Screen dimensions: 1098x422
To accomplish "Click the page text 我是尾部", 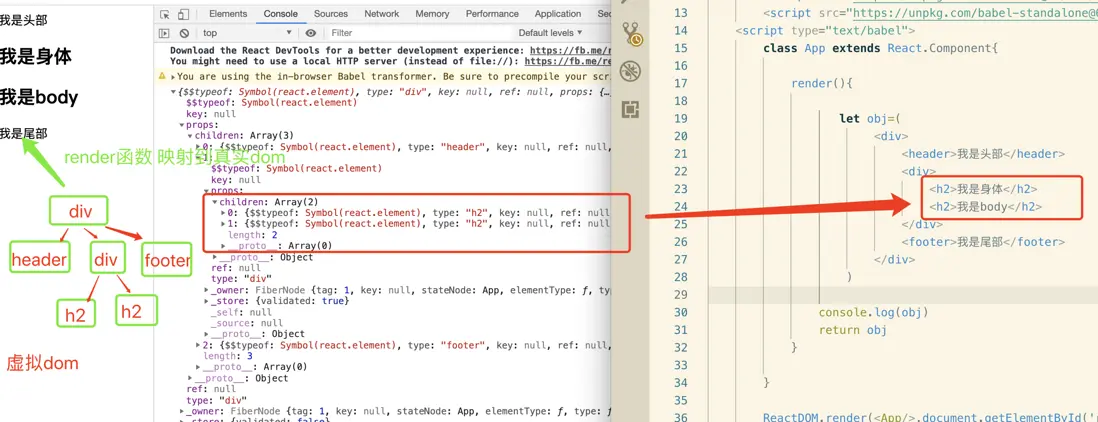I will tap(24, 134).
